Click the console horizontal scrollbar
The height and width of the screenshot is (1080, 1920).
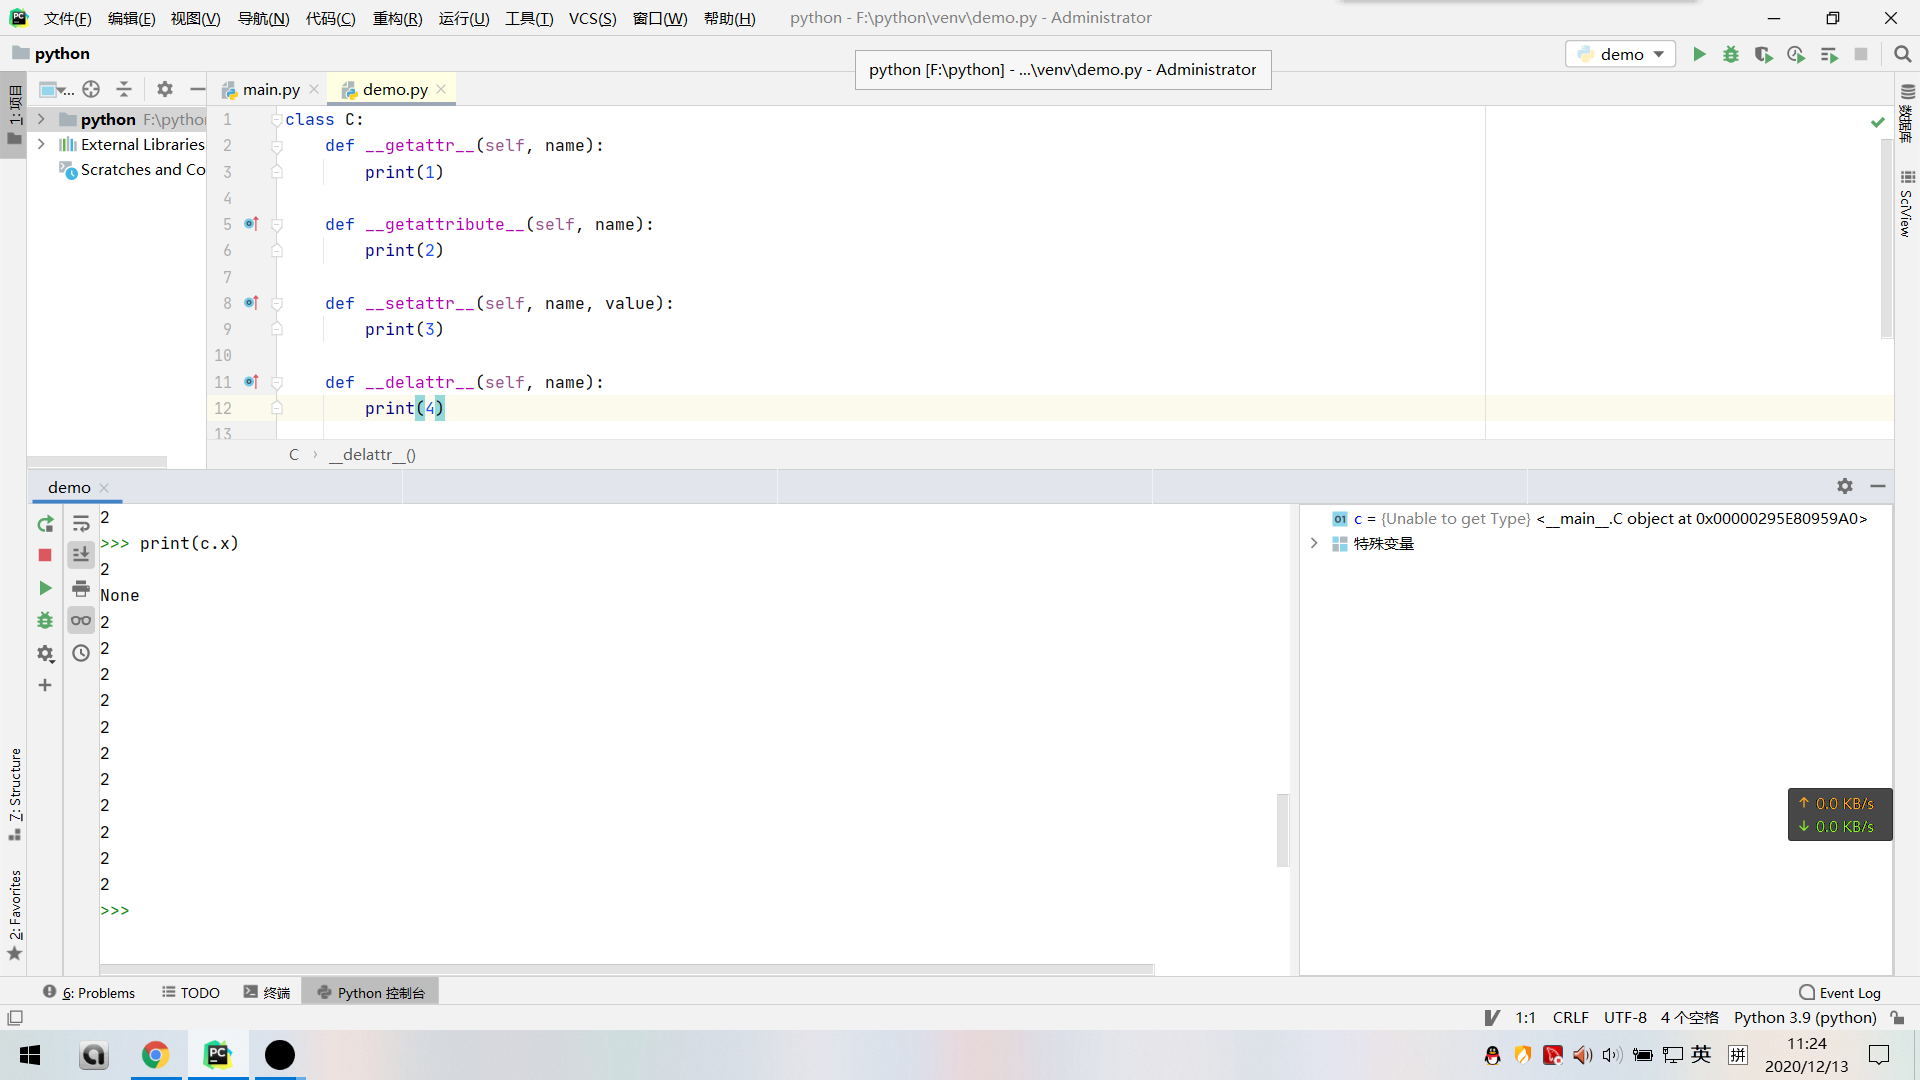(x=627, y=969)
